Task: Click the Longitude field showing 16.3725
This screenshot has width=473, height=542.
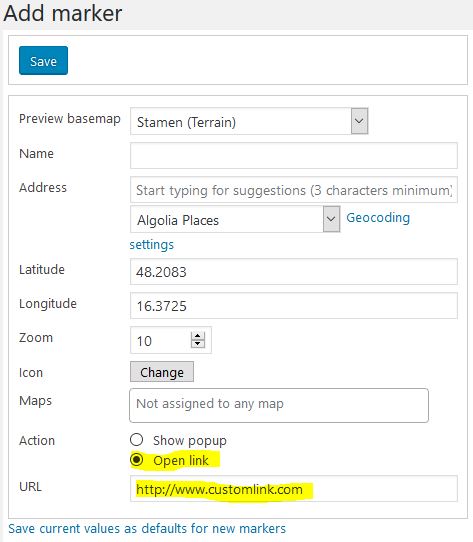Action: [294, 306]
